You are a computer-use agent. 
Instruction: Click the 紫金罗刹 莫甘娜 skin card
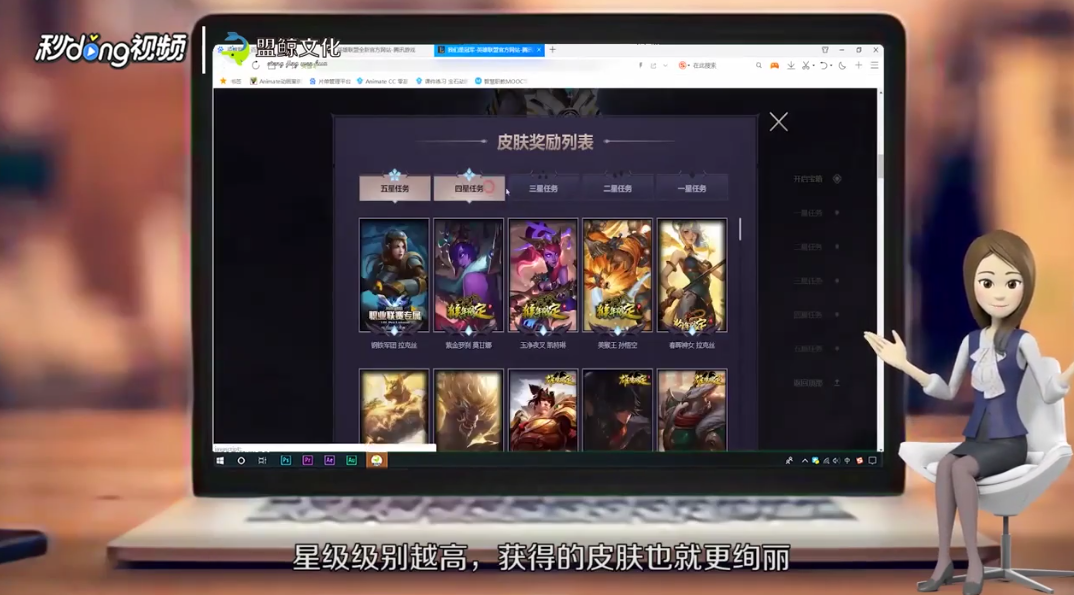click(469, 276)
